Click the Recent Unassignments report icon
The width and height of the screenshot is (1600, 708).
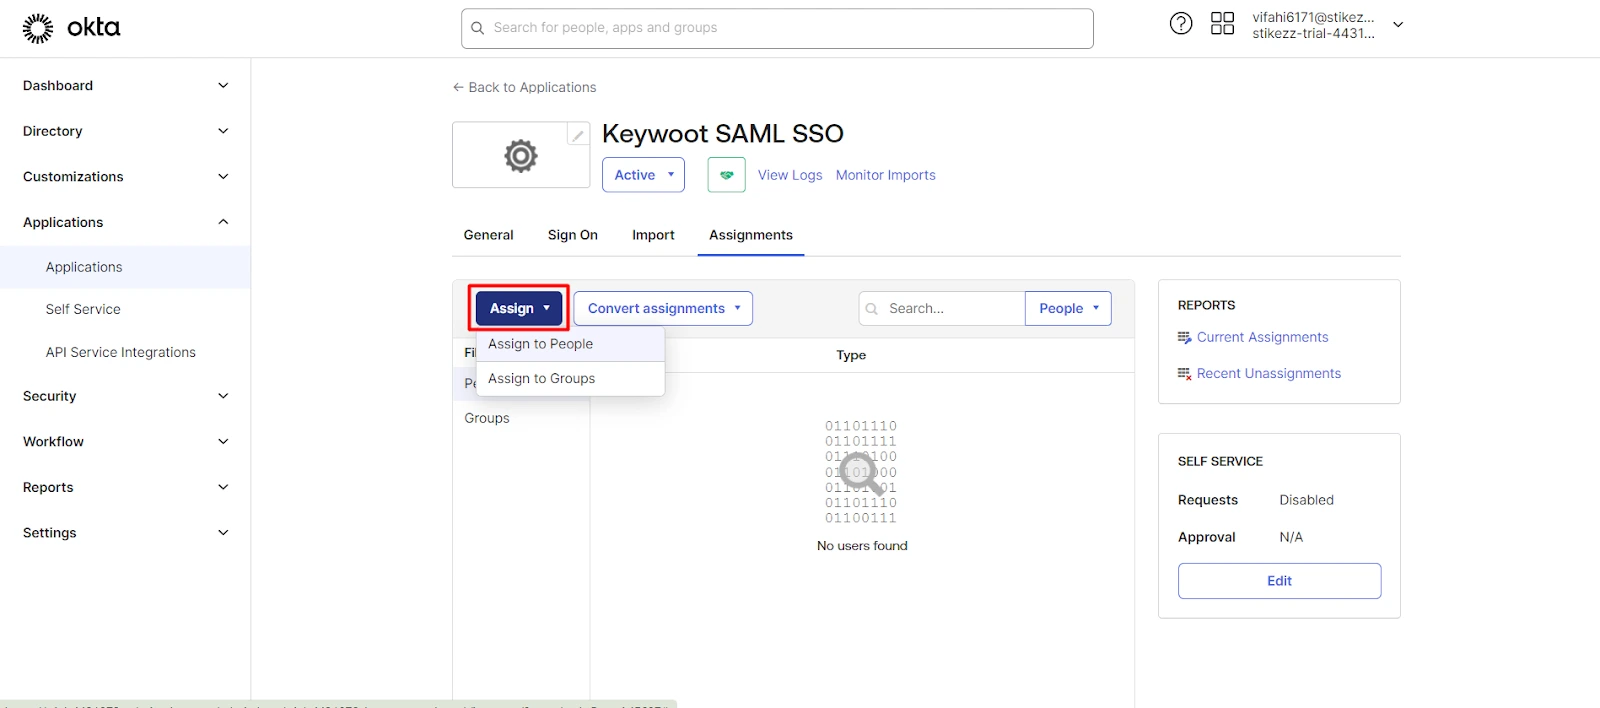point(1184,374)
